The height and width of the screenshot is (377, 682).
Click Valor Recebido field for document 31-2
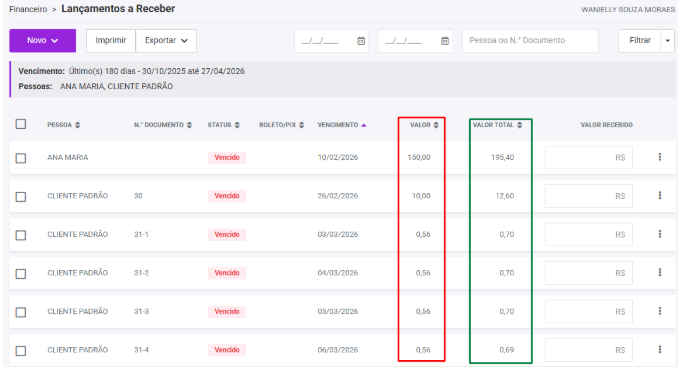coord(588,273)
